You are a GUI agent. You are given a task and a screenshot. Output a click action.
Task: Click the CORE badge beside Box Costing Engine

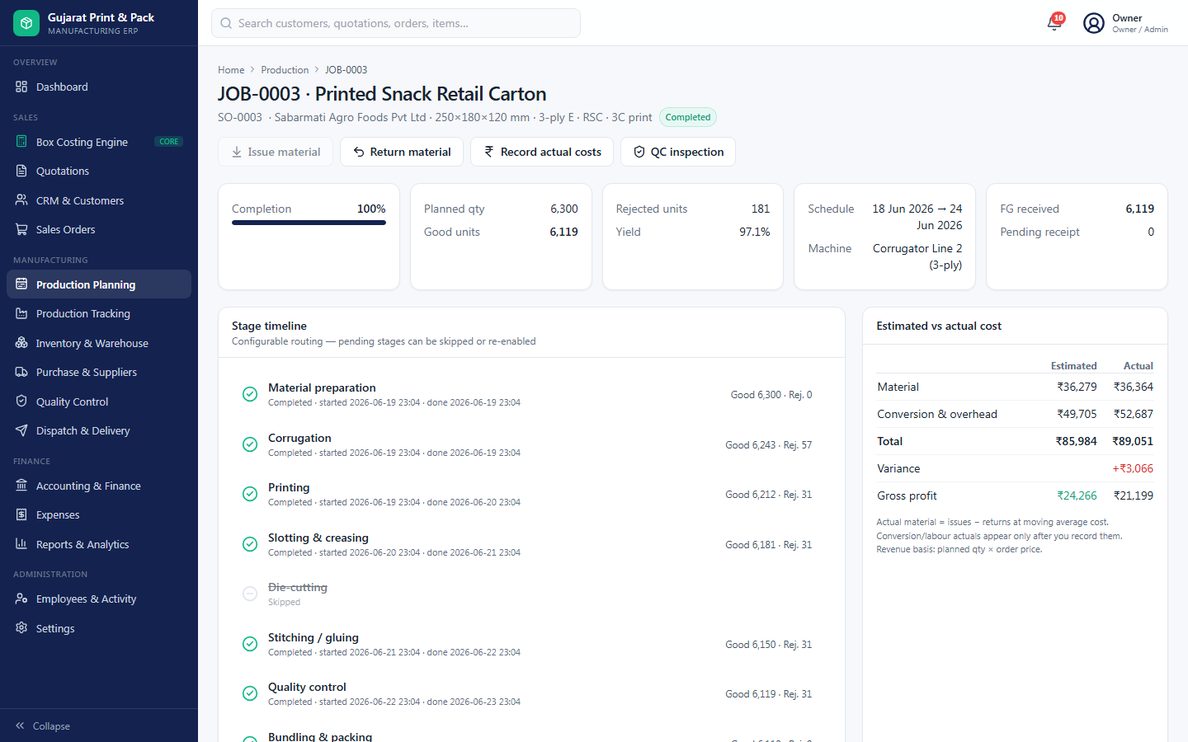point(169,142)
